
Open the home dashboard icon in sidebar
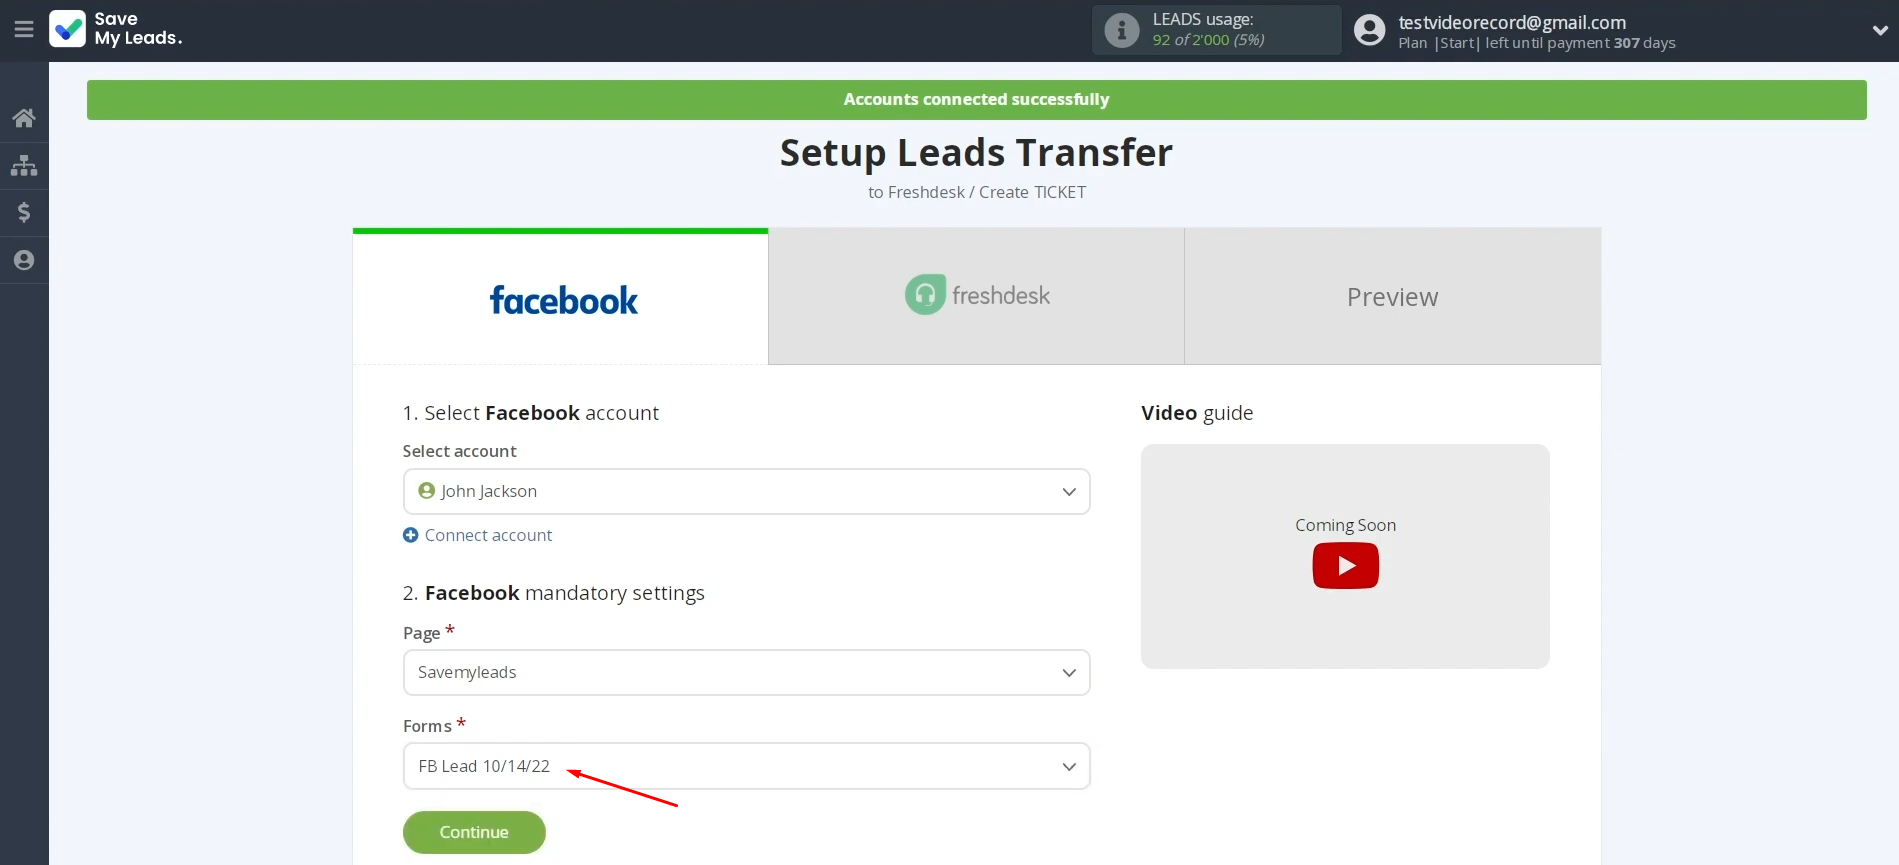(24, 118)
